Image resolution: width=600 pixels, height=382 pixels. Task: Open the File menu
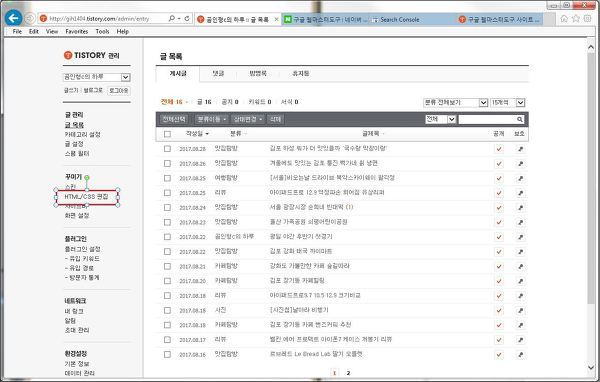pos(17,31)
